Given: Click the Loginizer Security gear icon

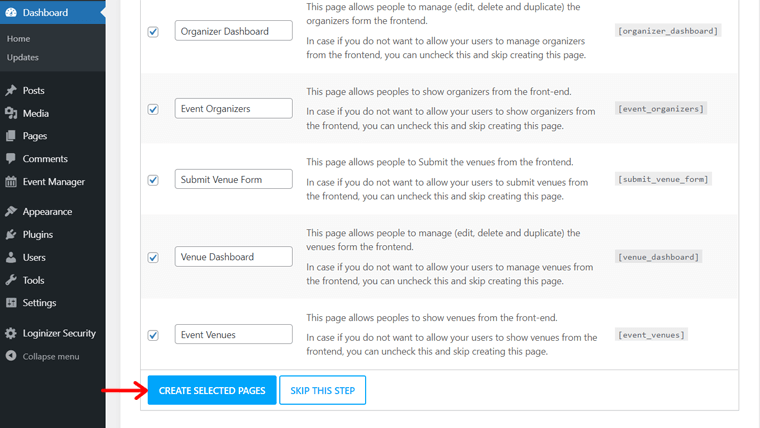Looking at the screenshot, I should [x=11, y=334].
